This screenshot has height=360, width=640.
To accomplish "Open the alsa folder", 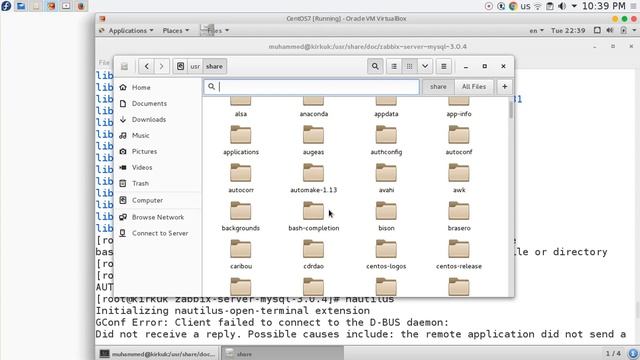I will tap(240, 107).
